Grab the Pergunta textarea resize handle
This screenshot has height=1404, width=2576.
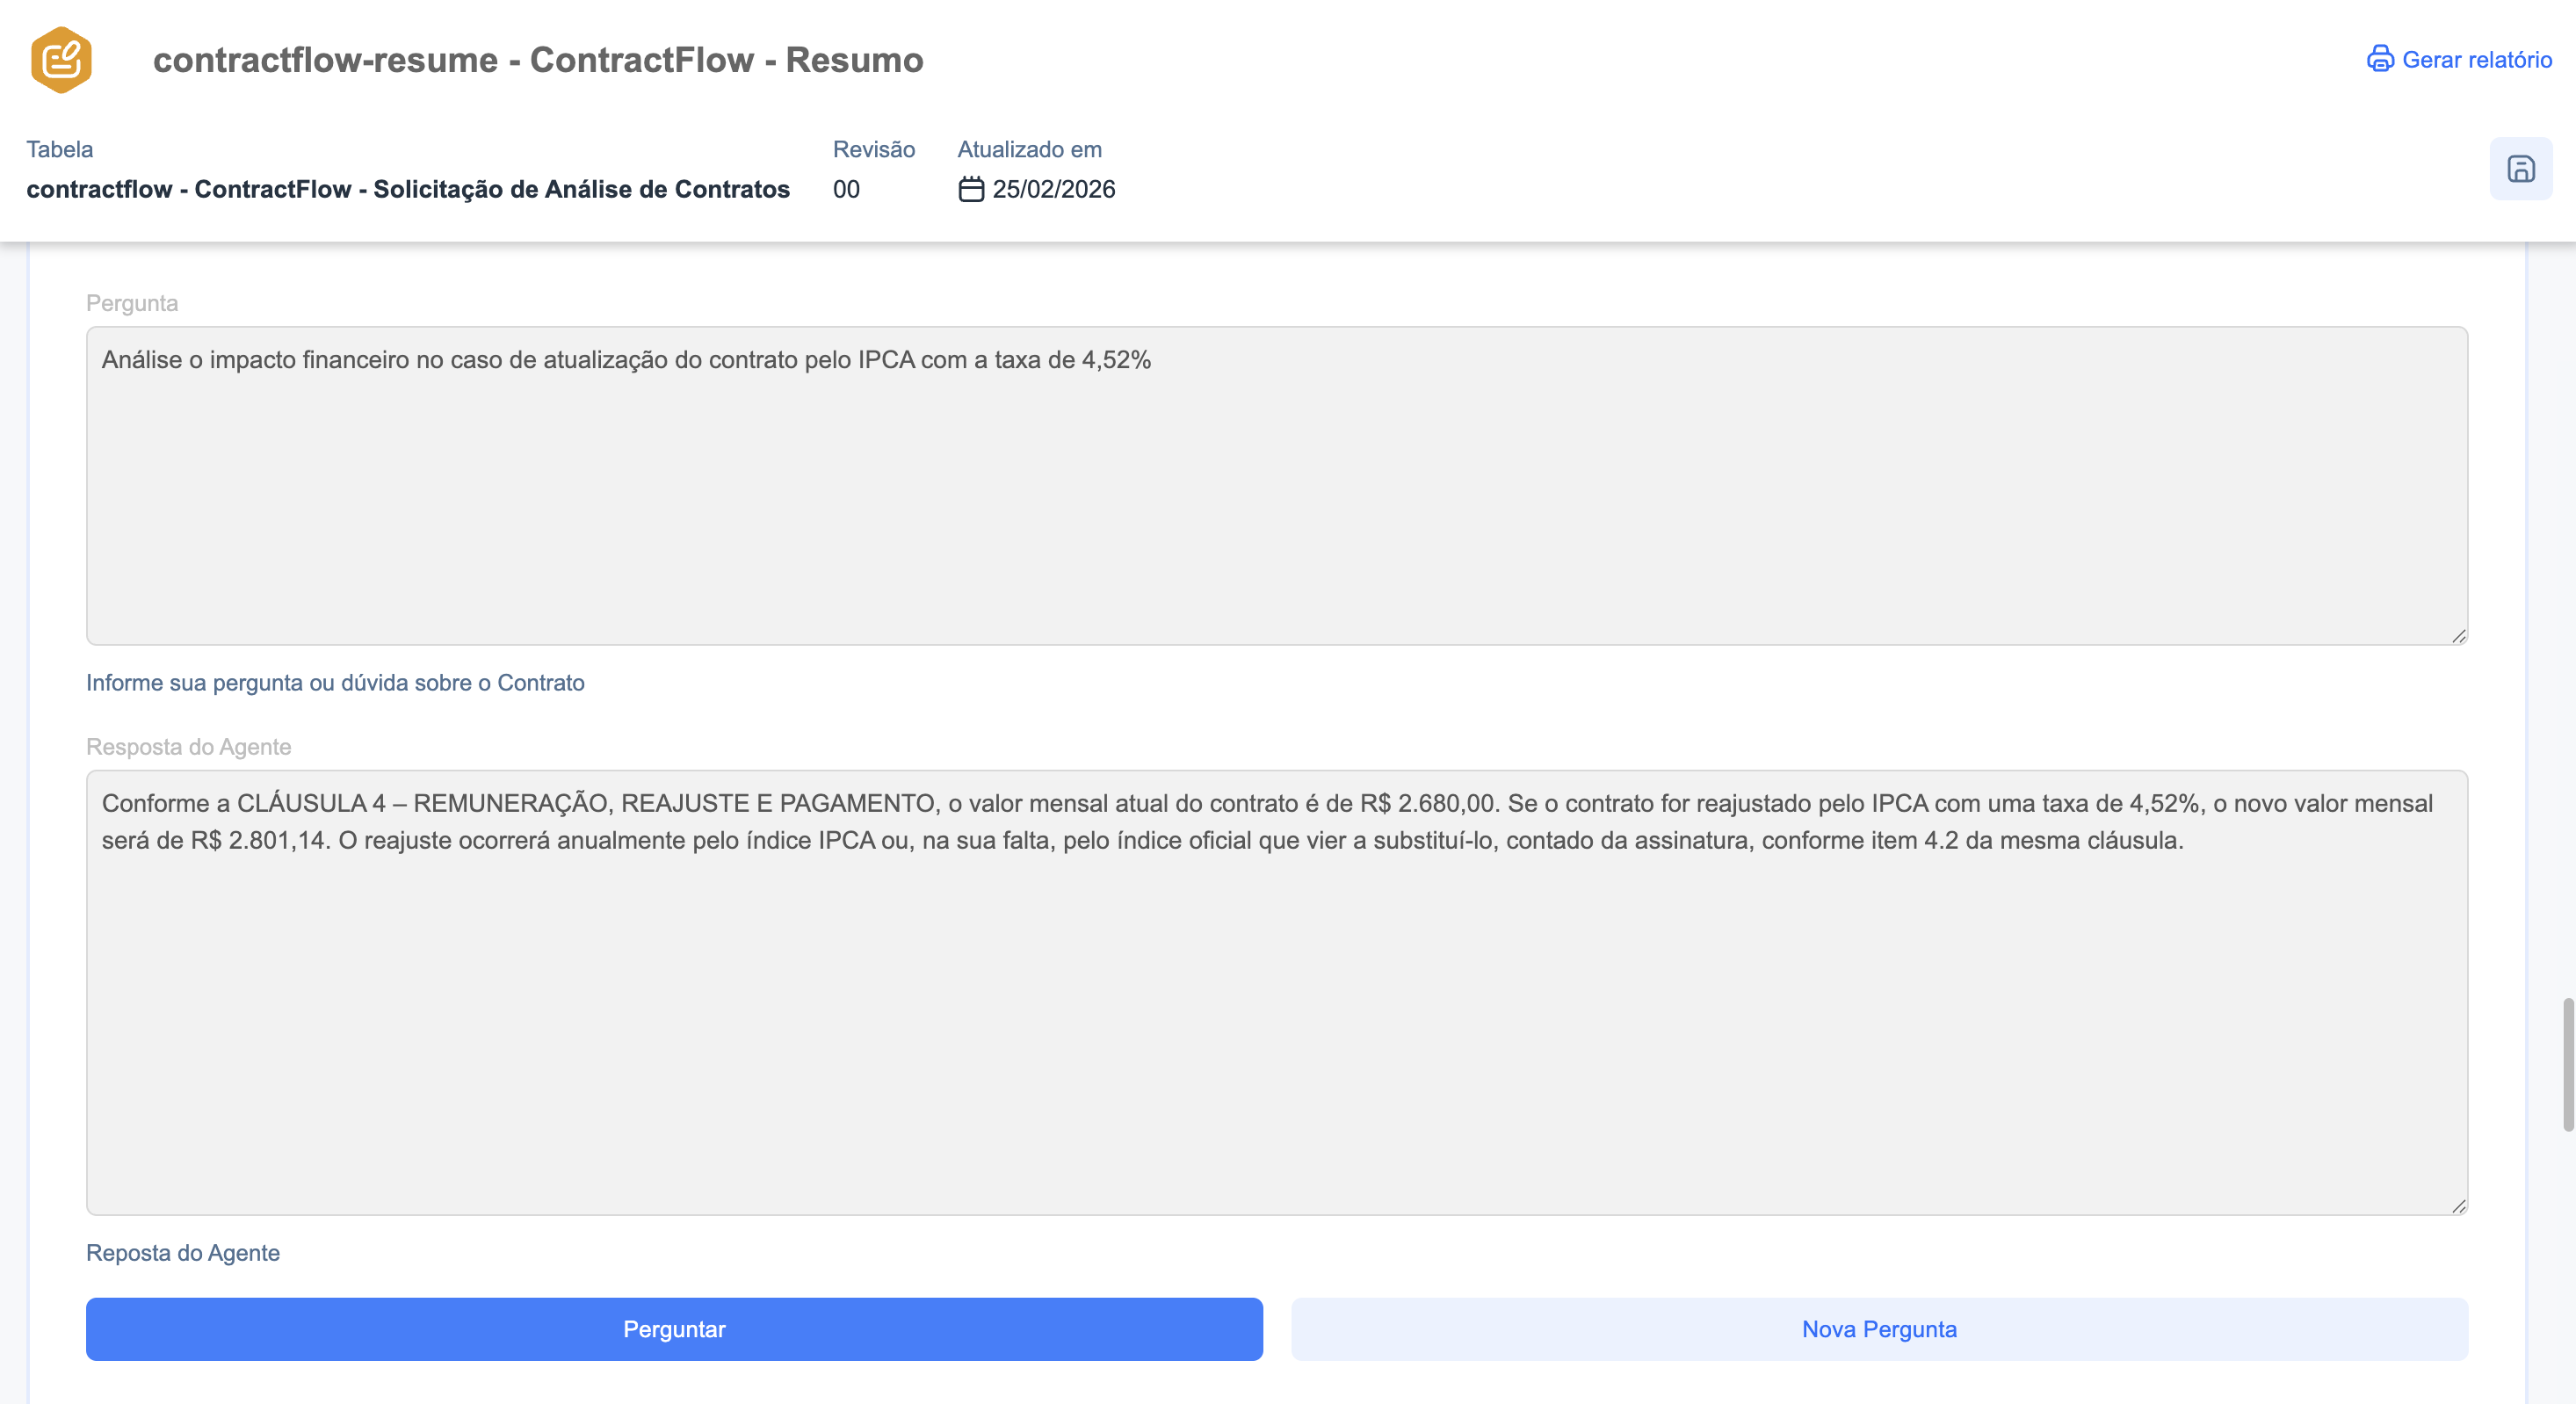(x=2458, y=636)
